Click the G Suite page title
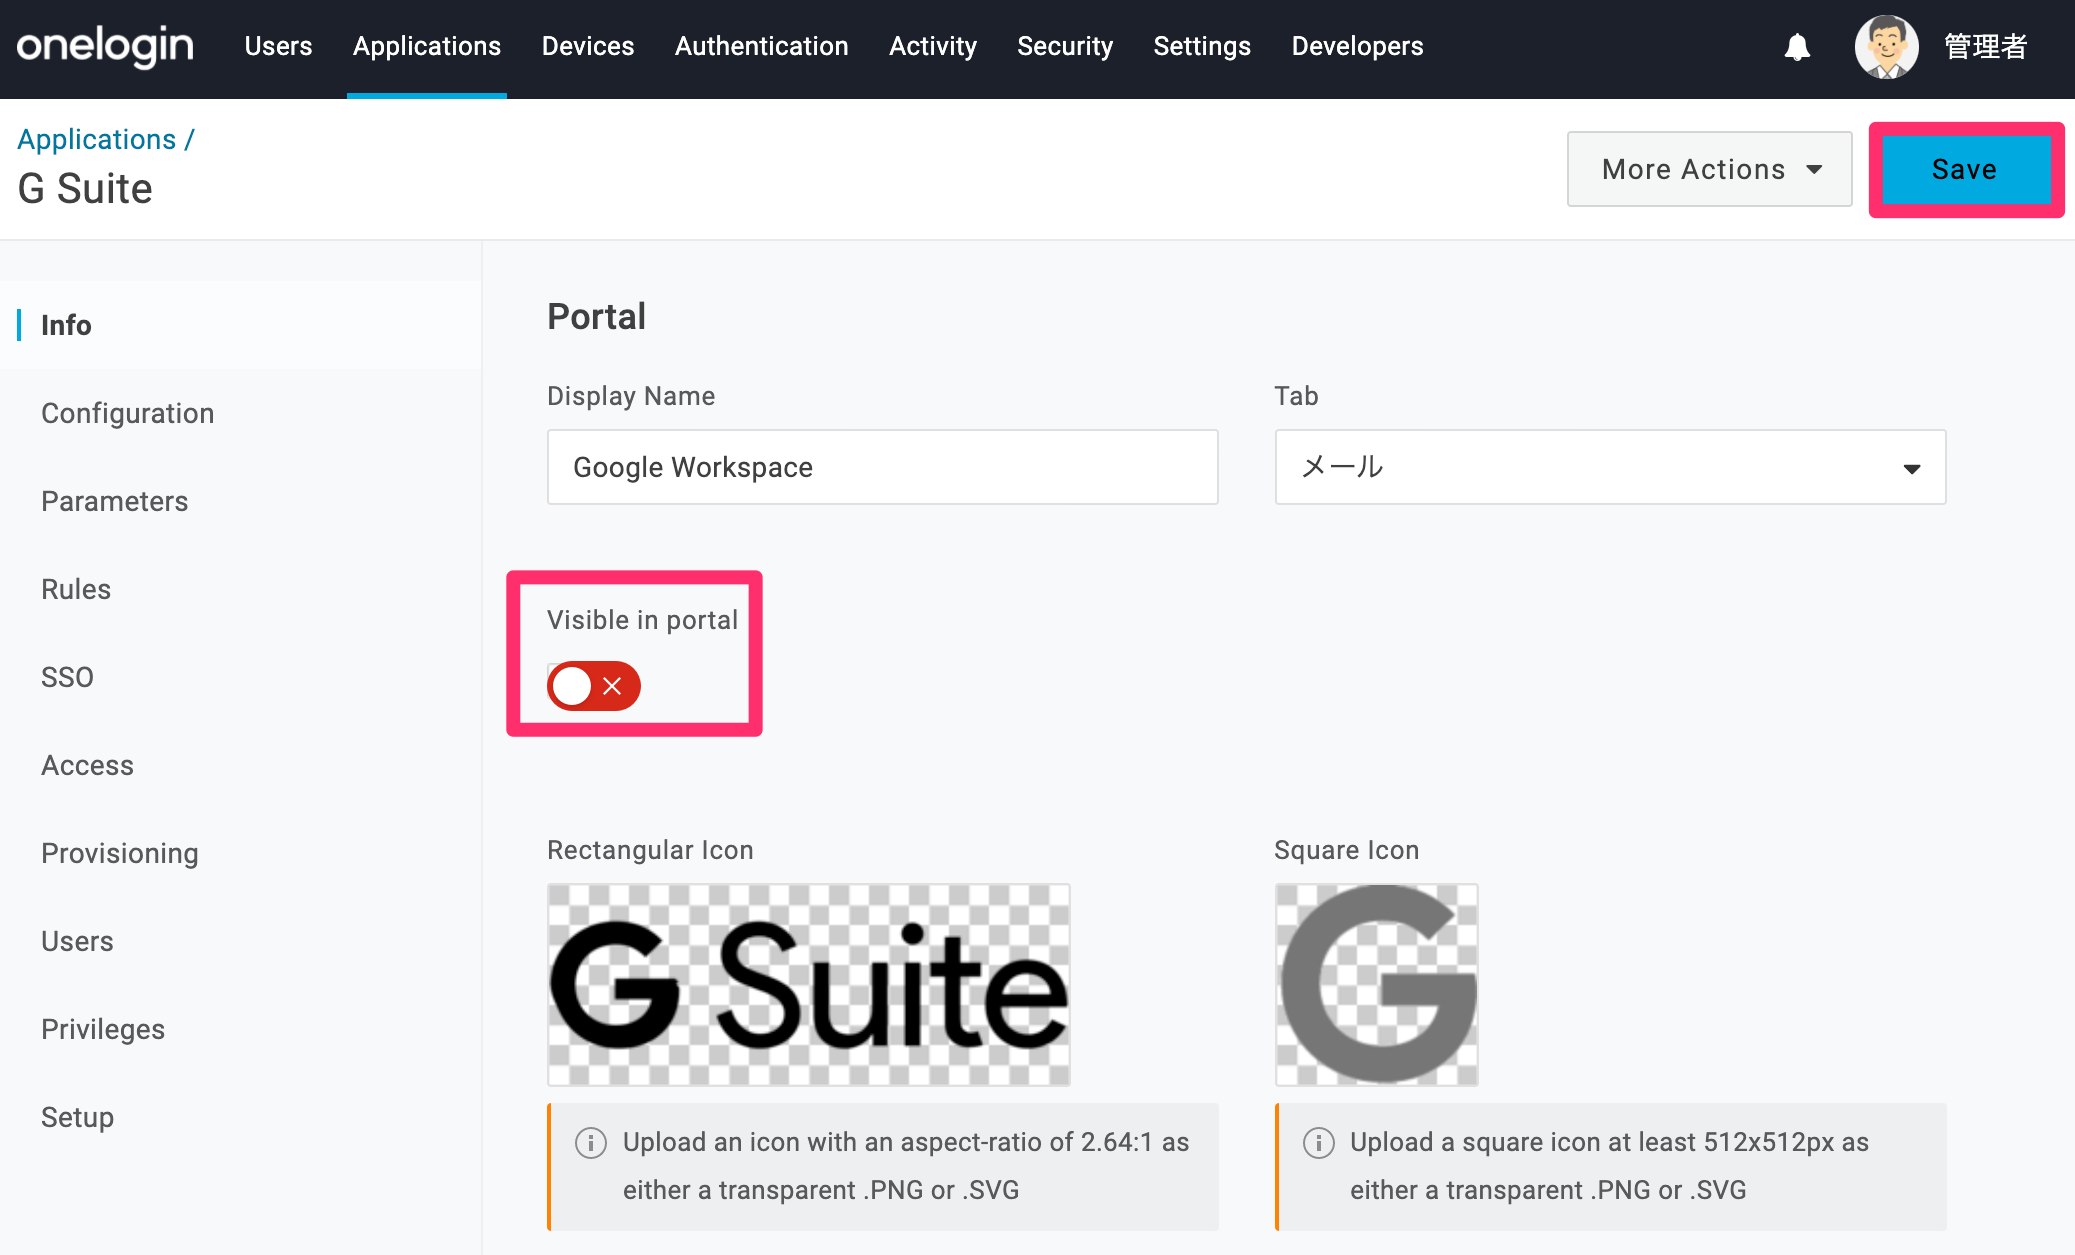Image resolution: width=2075 pixels, height=1255 pixels. [x=85, y=189]
